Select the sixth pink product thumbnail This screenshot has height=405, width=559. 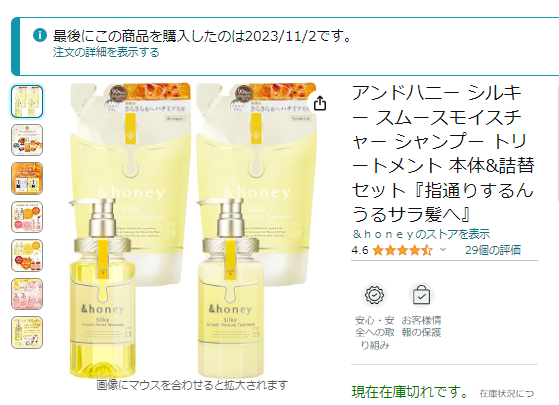(x=27, y=294)
